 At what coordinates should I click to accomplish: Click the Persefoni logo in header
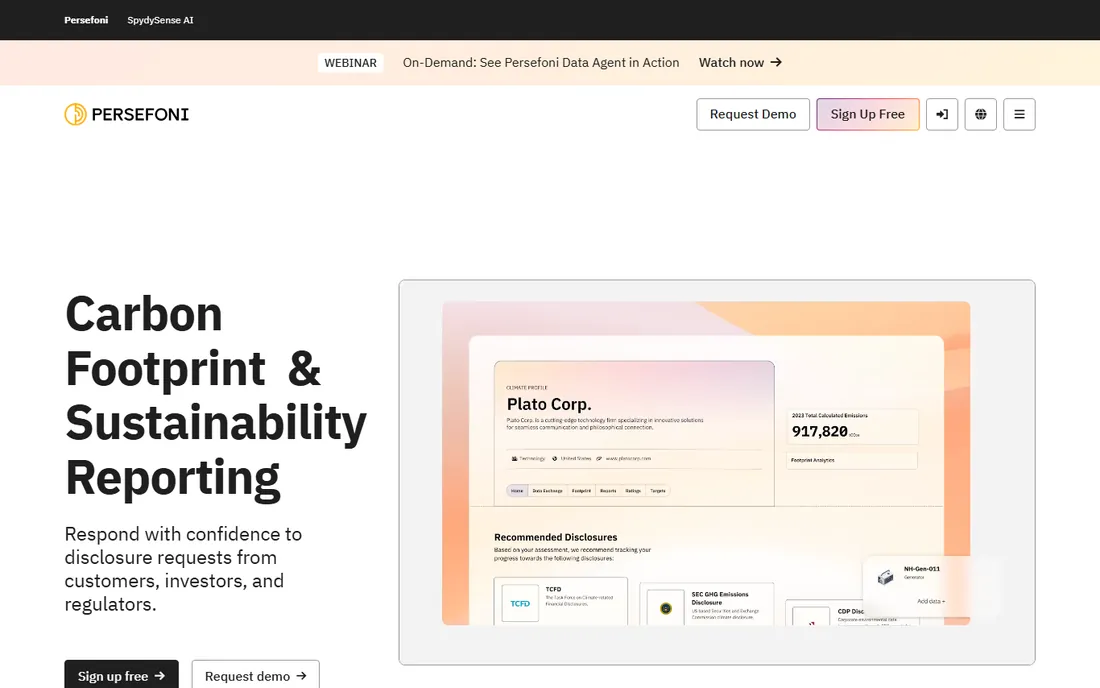click(126, 114)
